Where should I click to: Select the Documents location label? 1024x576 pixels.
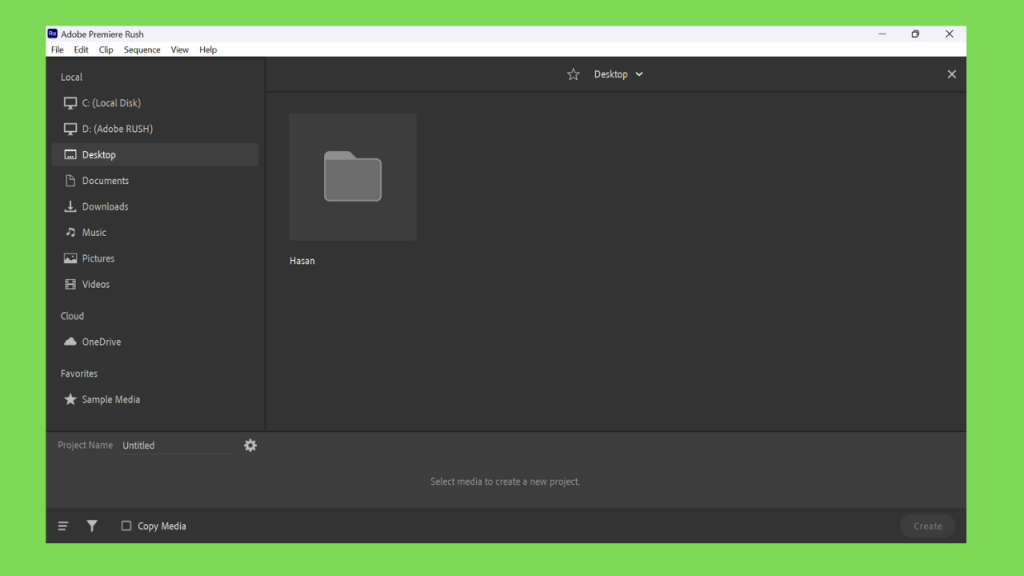pyautogui.click(x=105, y=181)
